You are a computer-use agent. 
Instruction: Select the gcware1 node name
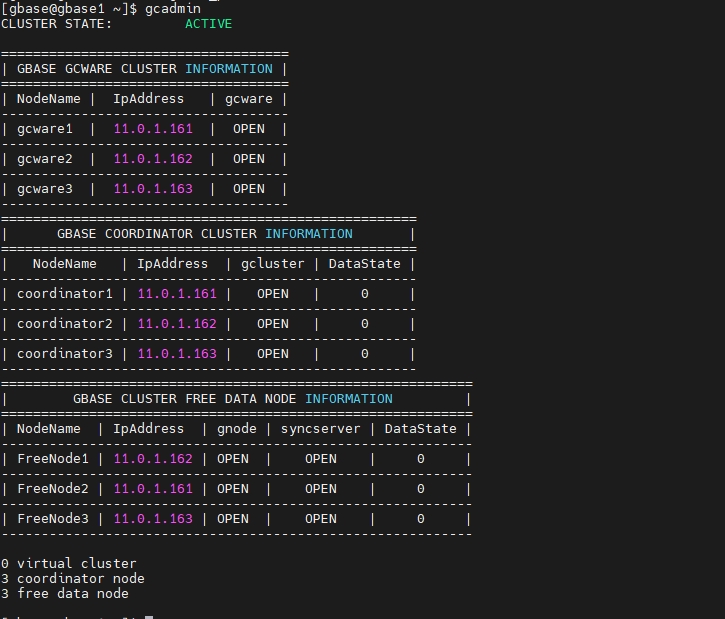[45, 129]
